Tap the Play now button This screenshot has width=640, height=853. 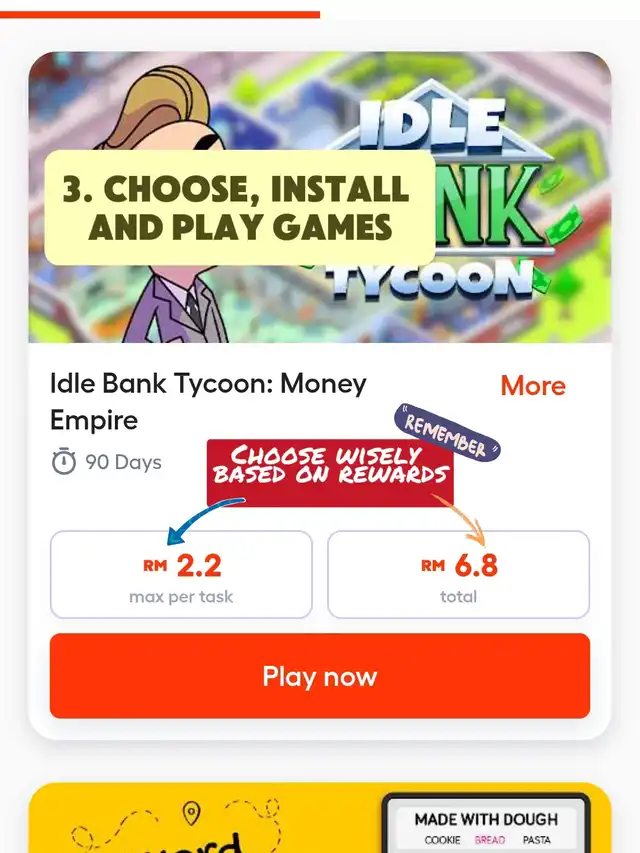(x=320, y=676)
